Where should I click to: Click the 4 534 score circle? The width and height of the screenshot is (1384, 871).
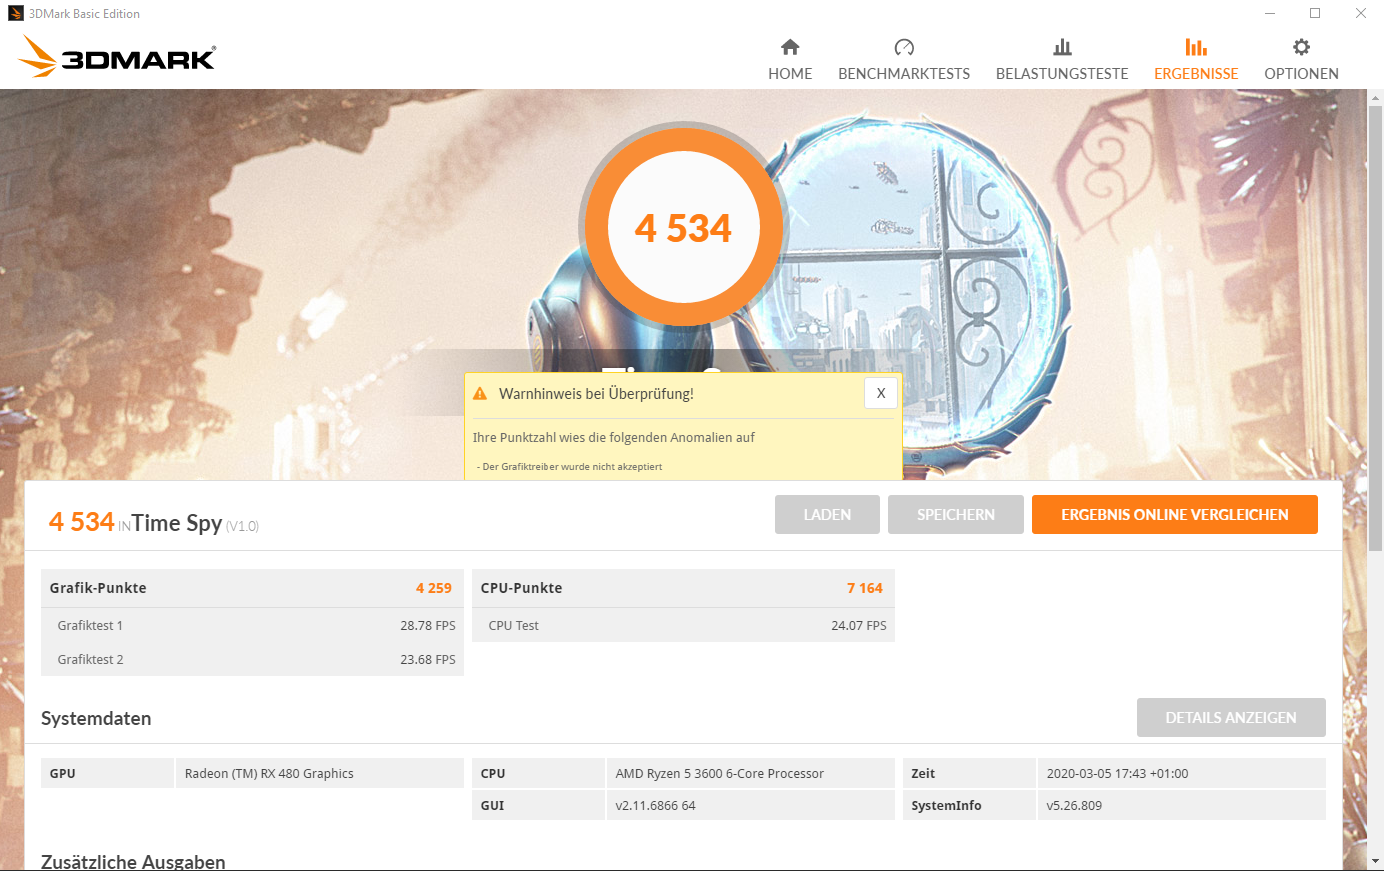click(684, 228)
